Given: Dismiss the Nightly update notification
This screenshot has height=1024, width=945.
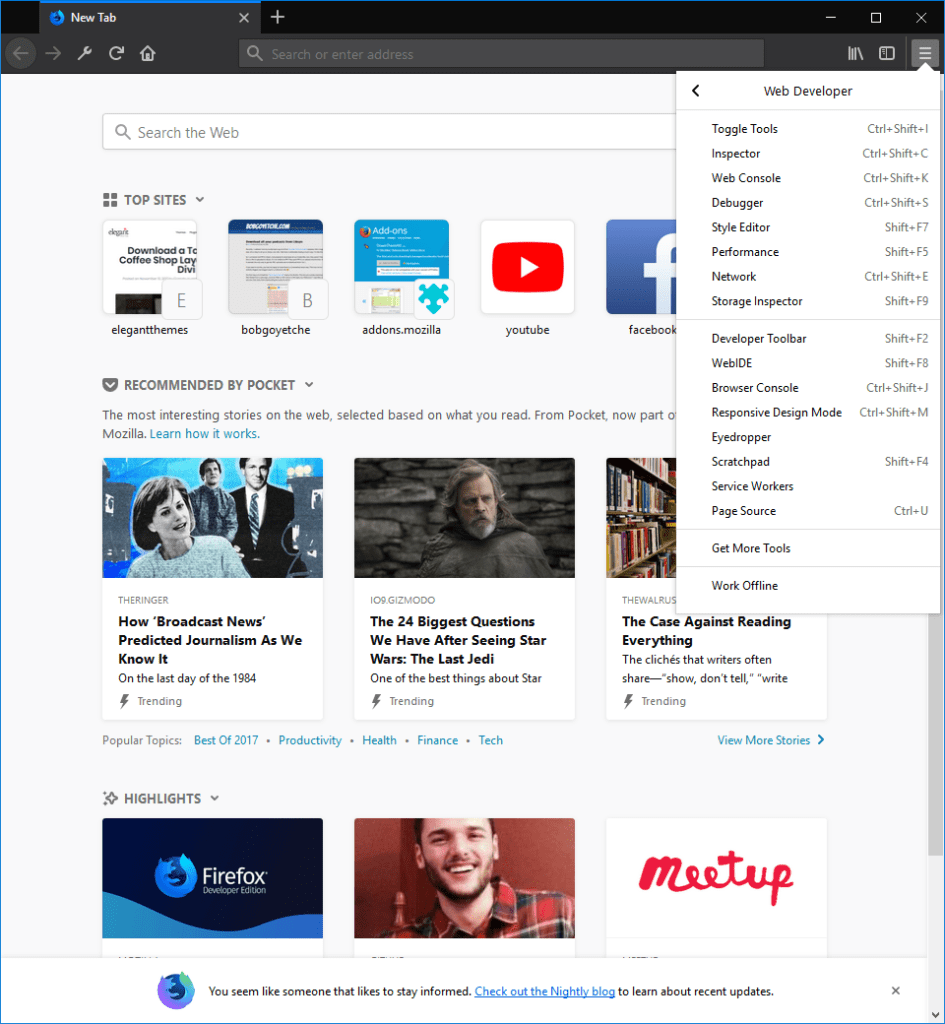Looking at the screenshot, I should click(895, 991).
